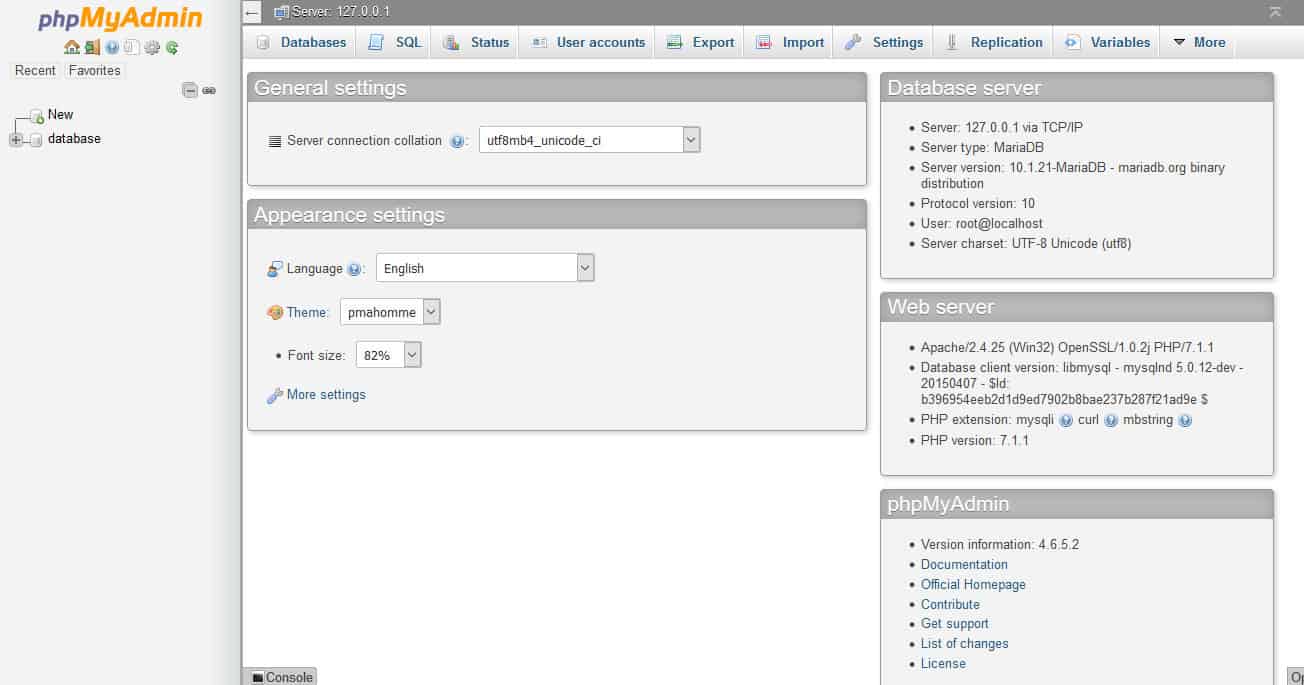
Task: Click text 'User: root@localhost'
Action: pyautogui.click(x=981, y=224)
